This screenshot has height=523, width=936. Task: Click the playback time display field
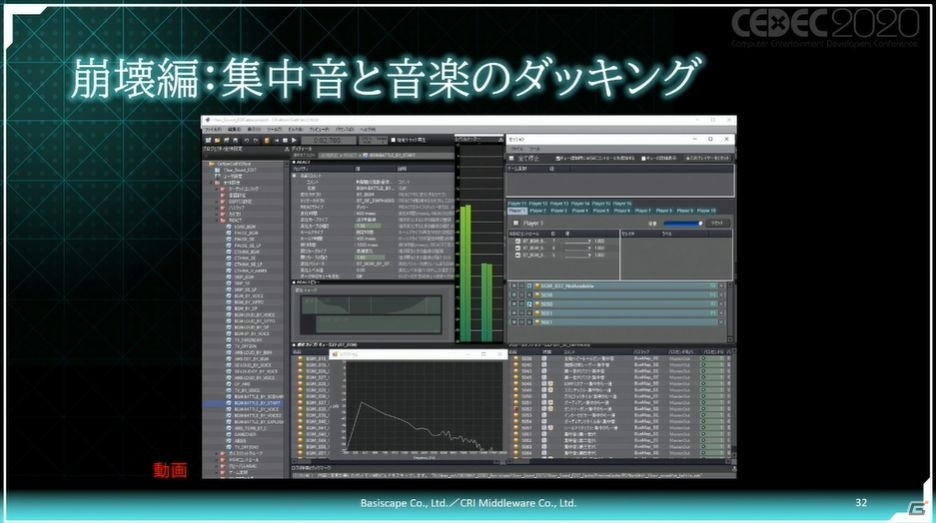[x=327, y=140]
